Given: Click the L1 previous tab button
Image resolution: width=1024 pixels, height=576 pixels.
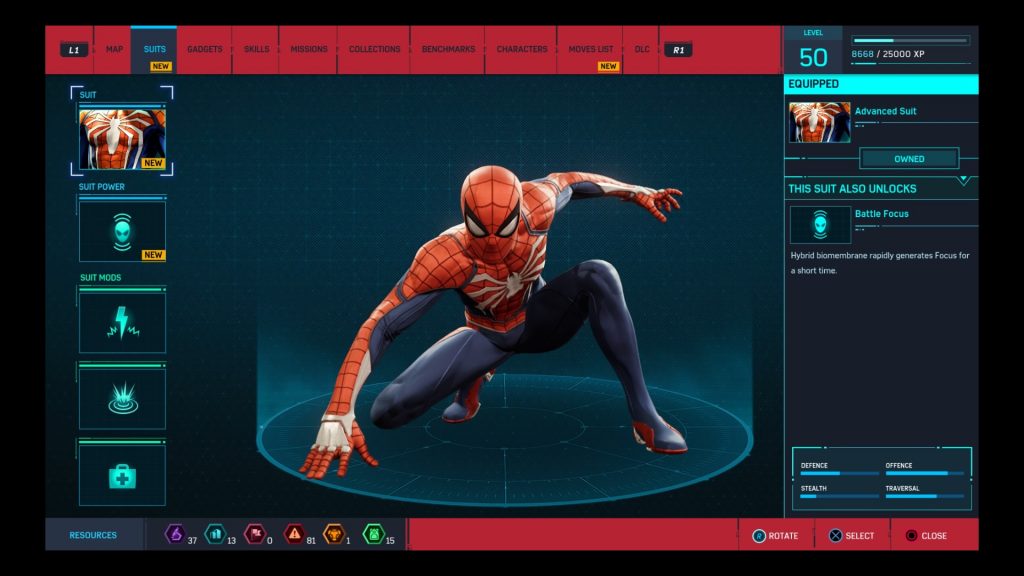Looking at the screenshot, I should click(74, 50).
